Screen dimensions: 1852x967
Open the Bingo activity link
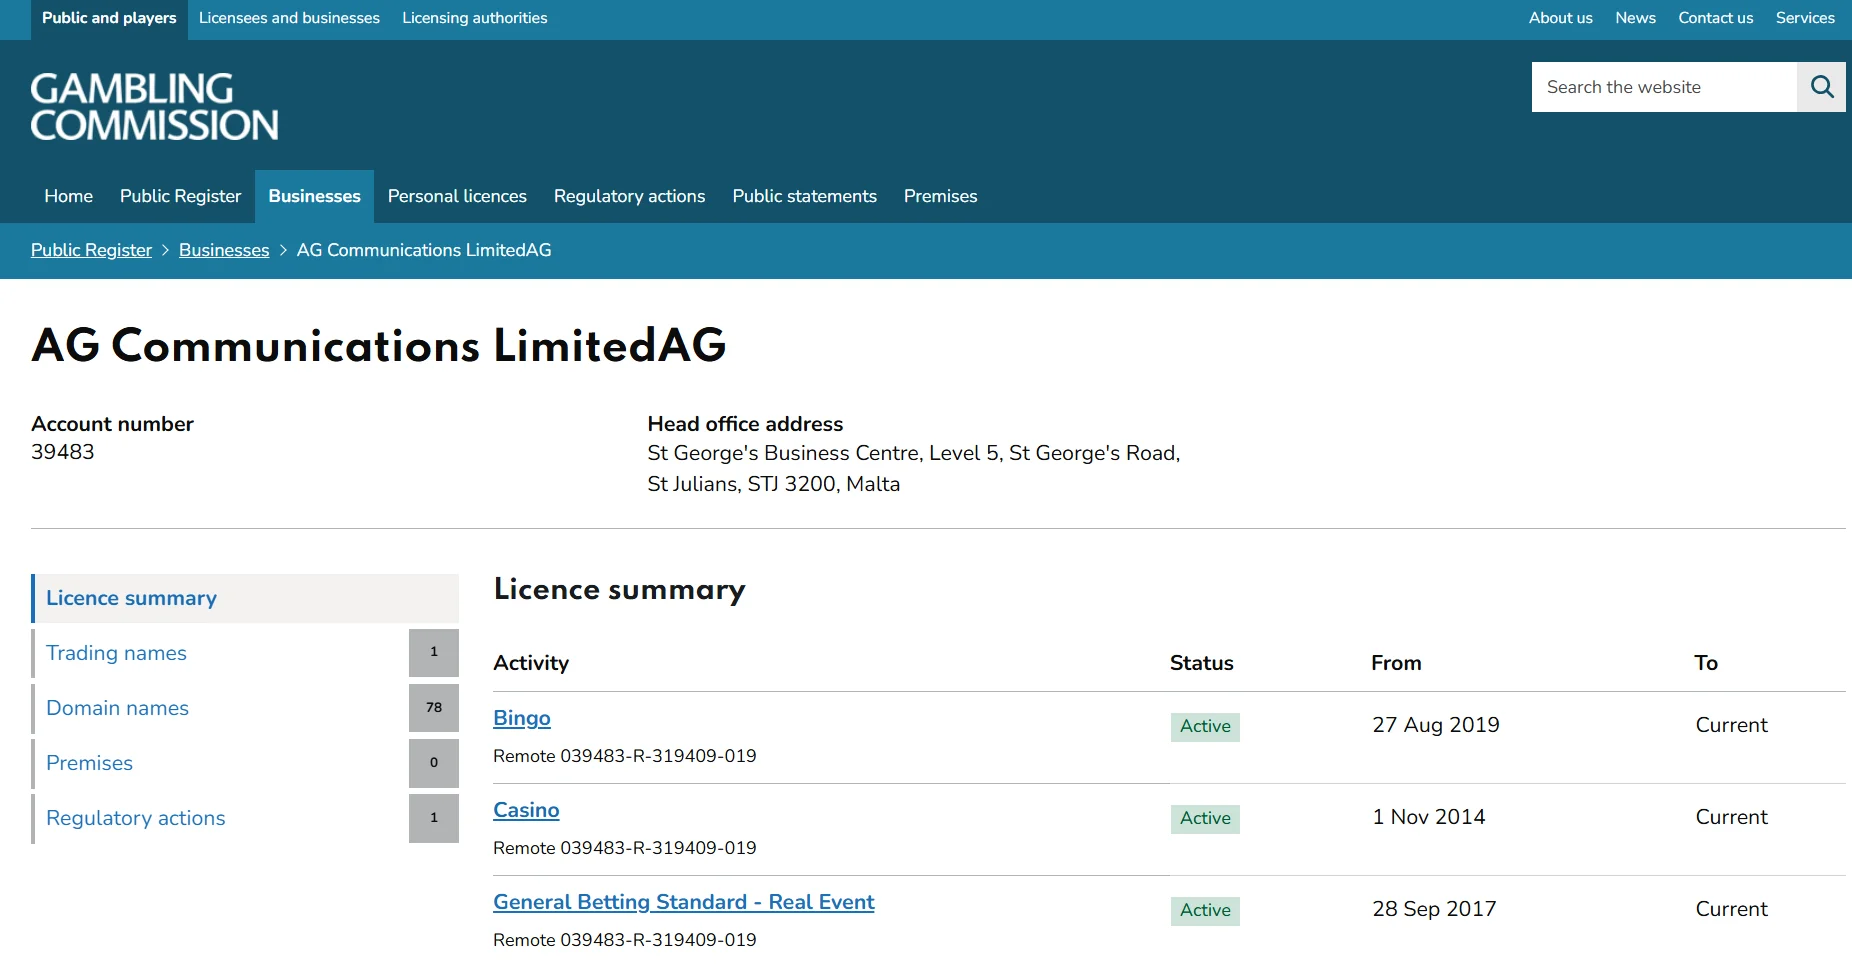(522, 718)
